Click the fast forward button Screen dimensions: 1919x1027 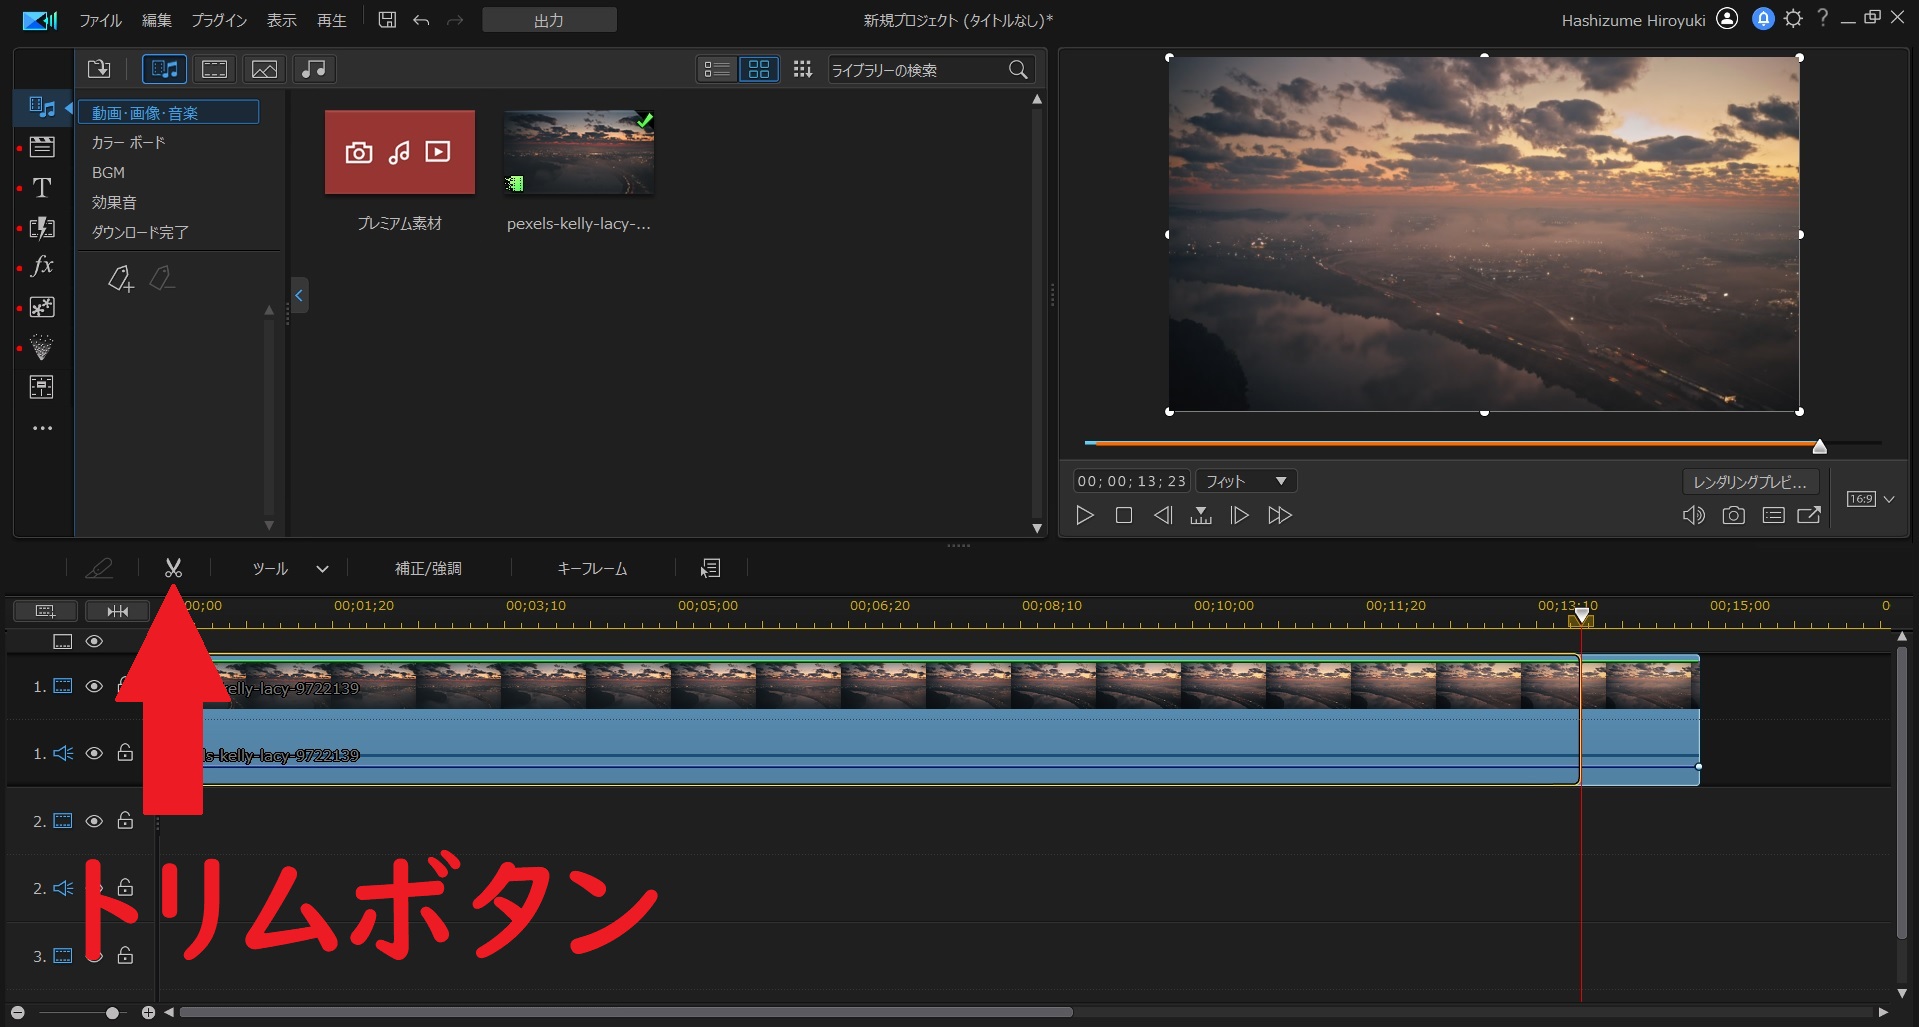[1280, 515]
